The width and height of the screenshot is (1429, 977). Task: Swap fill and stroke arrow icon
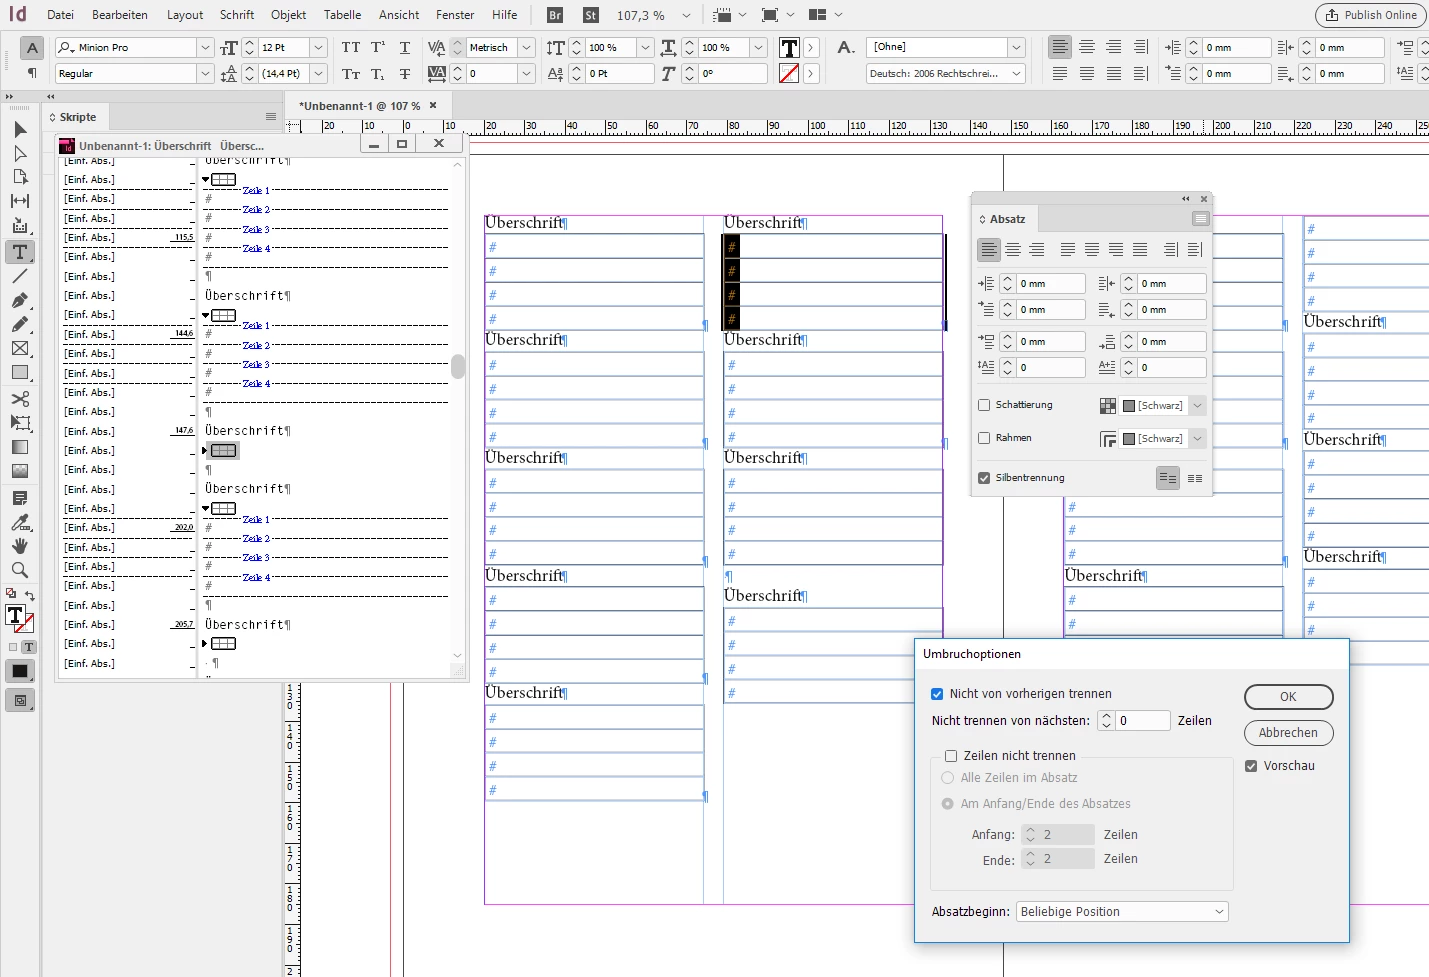tap(29, 595)
